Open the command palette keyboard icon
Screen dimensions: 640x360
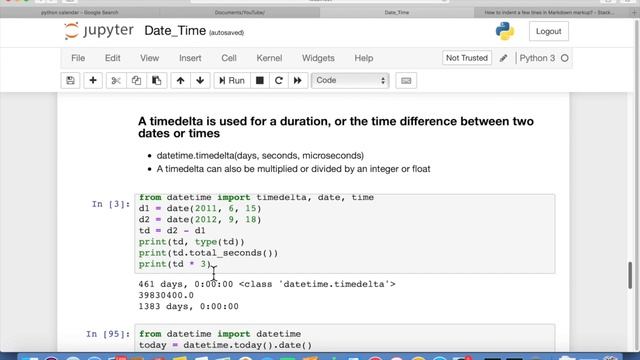tap(406, 80)
